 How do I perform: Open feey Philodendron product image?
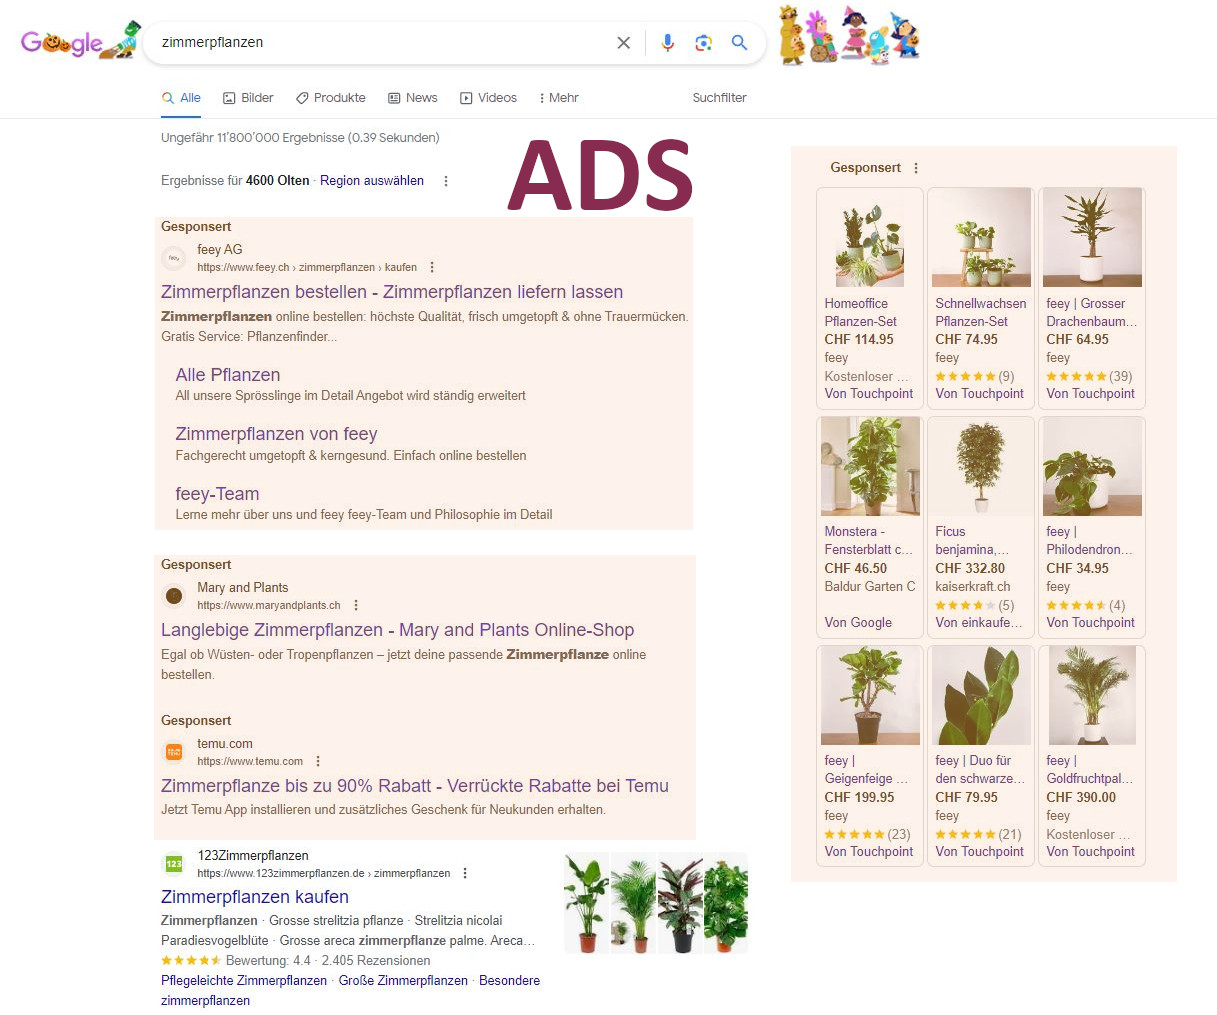click(x=1092, y=467)
